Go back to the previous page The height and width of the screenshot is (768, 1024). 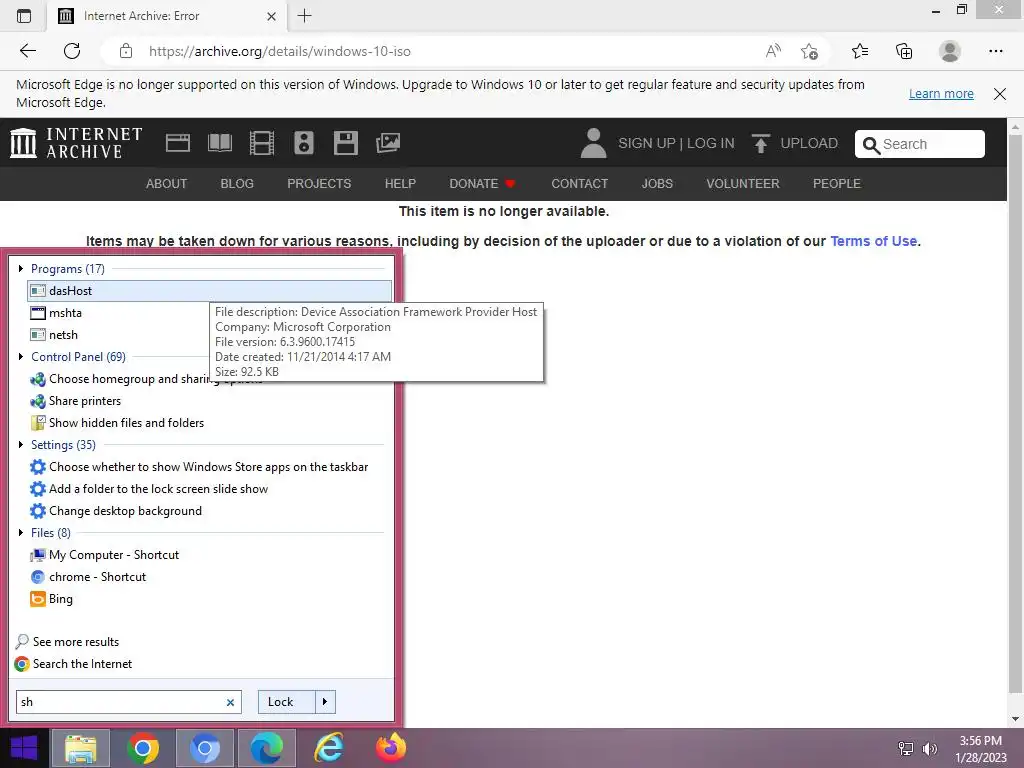pos(27,51)
